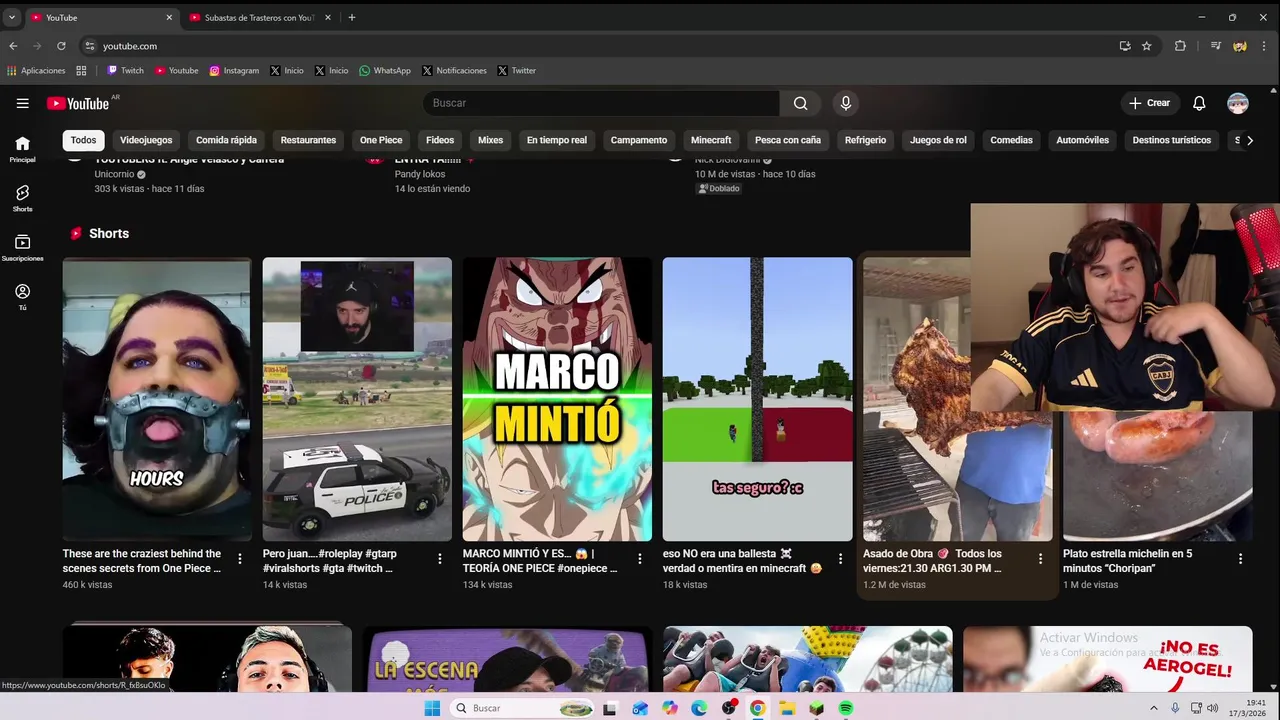Open options for the Choripan short

tap(1240, 559)
